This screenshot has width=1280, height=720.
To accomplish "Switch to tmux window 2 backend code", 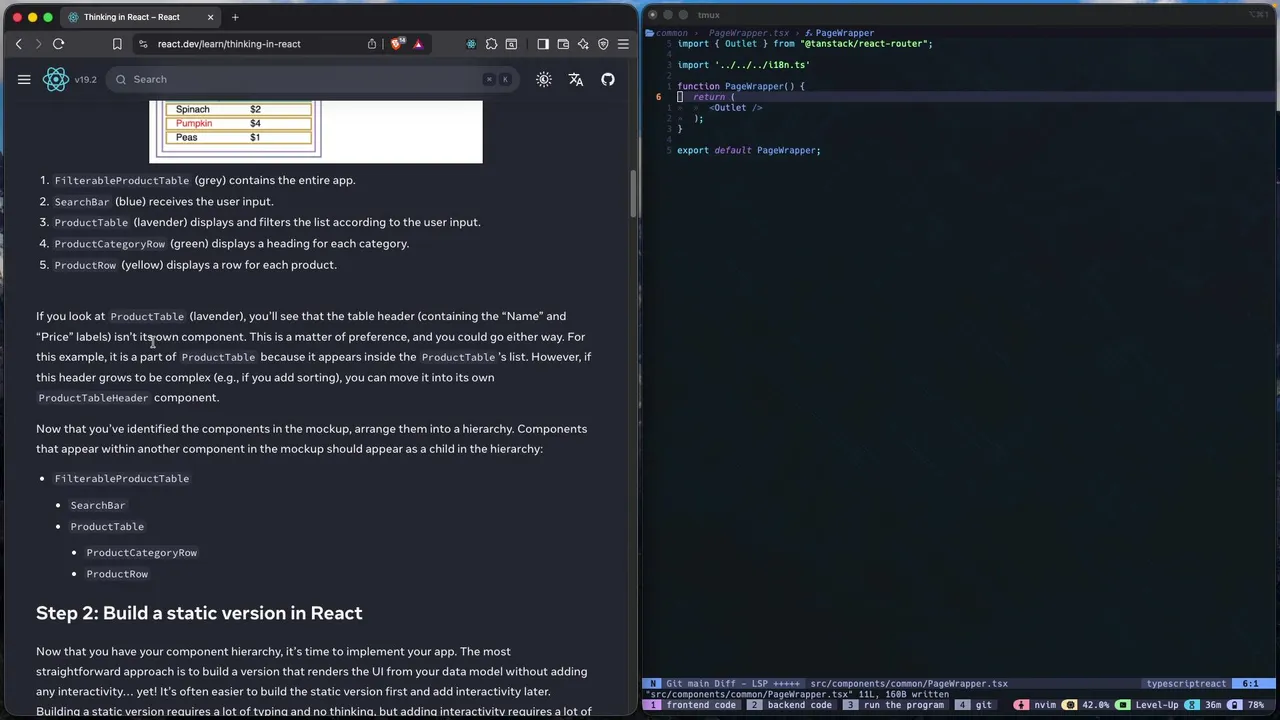I will tap(792, 705).
